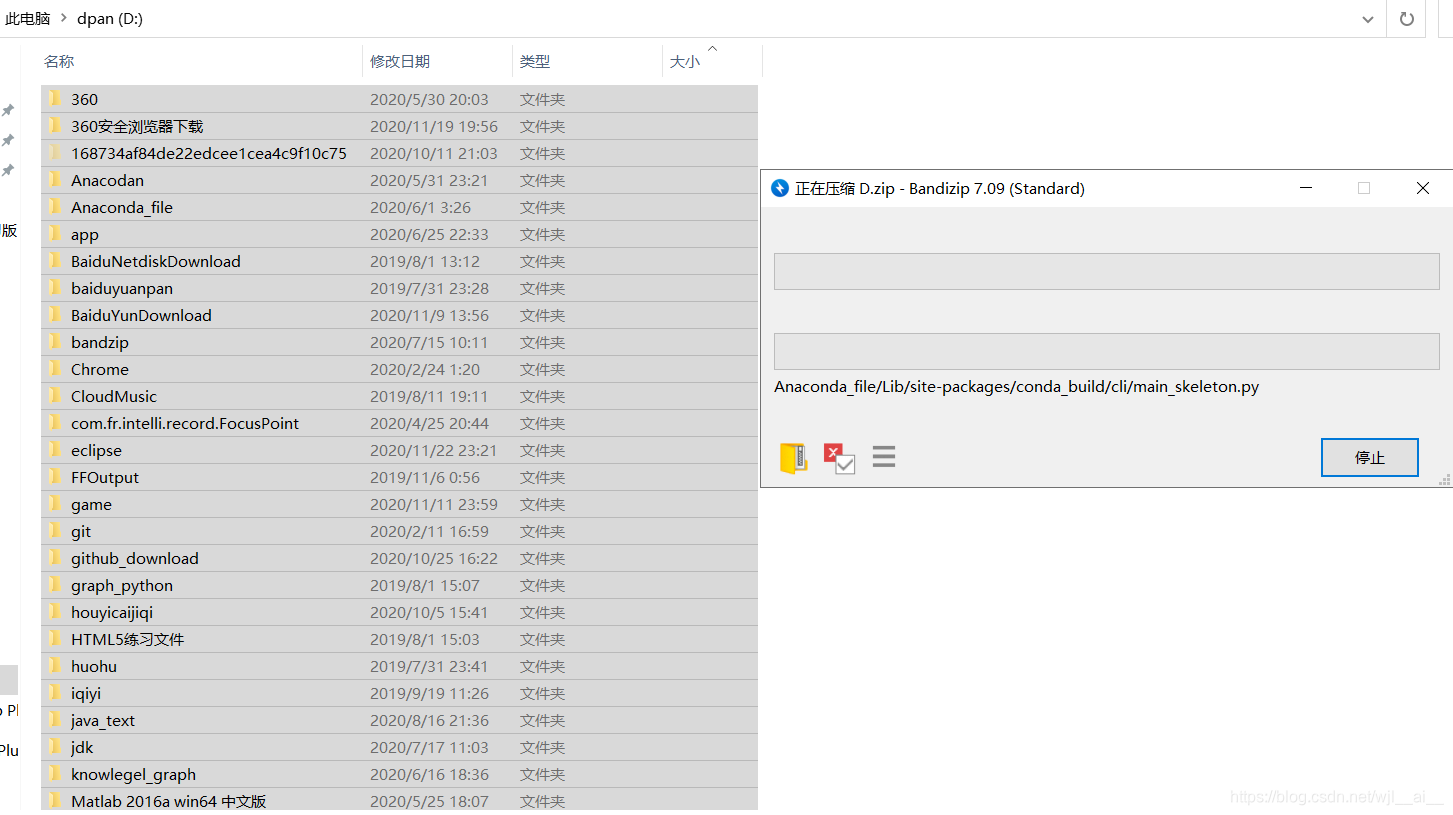Viewport: 1453px width, 815px height.
Task: Click the lower progress bar in Bandizip
Action: [1106, 351]
